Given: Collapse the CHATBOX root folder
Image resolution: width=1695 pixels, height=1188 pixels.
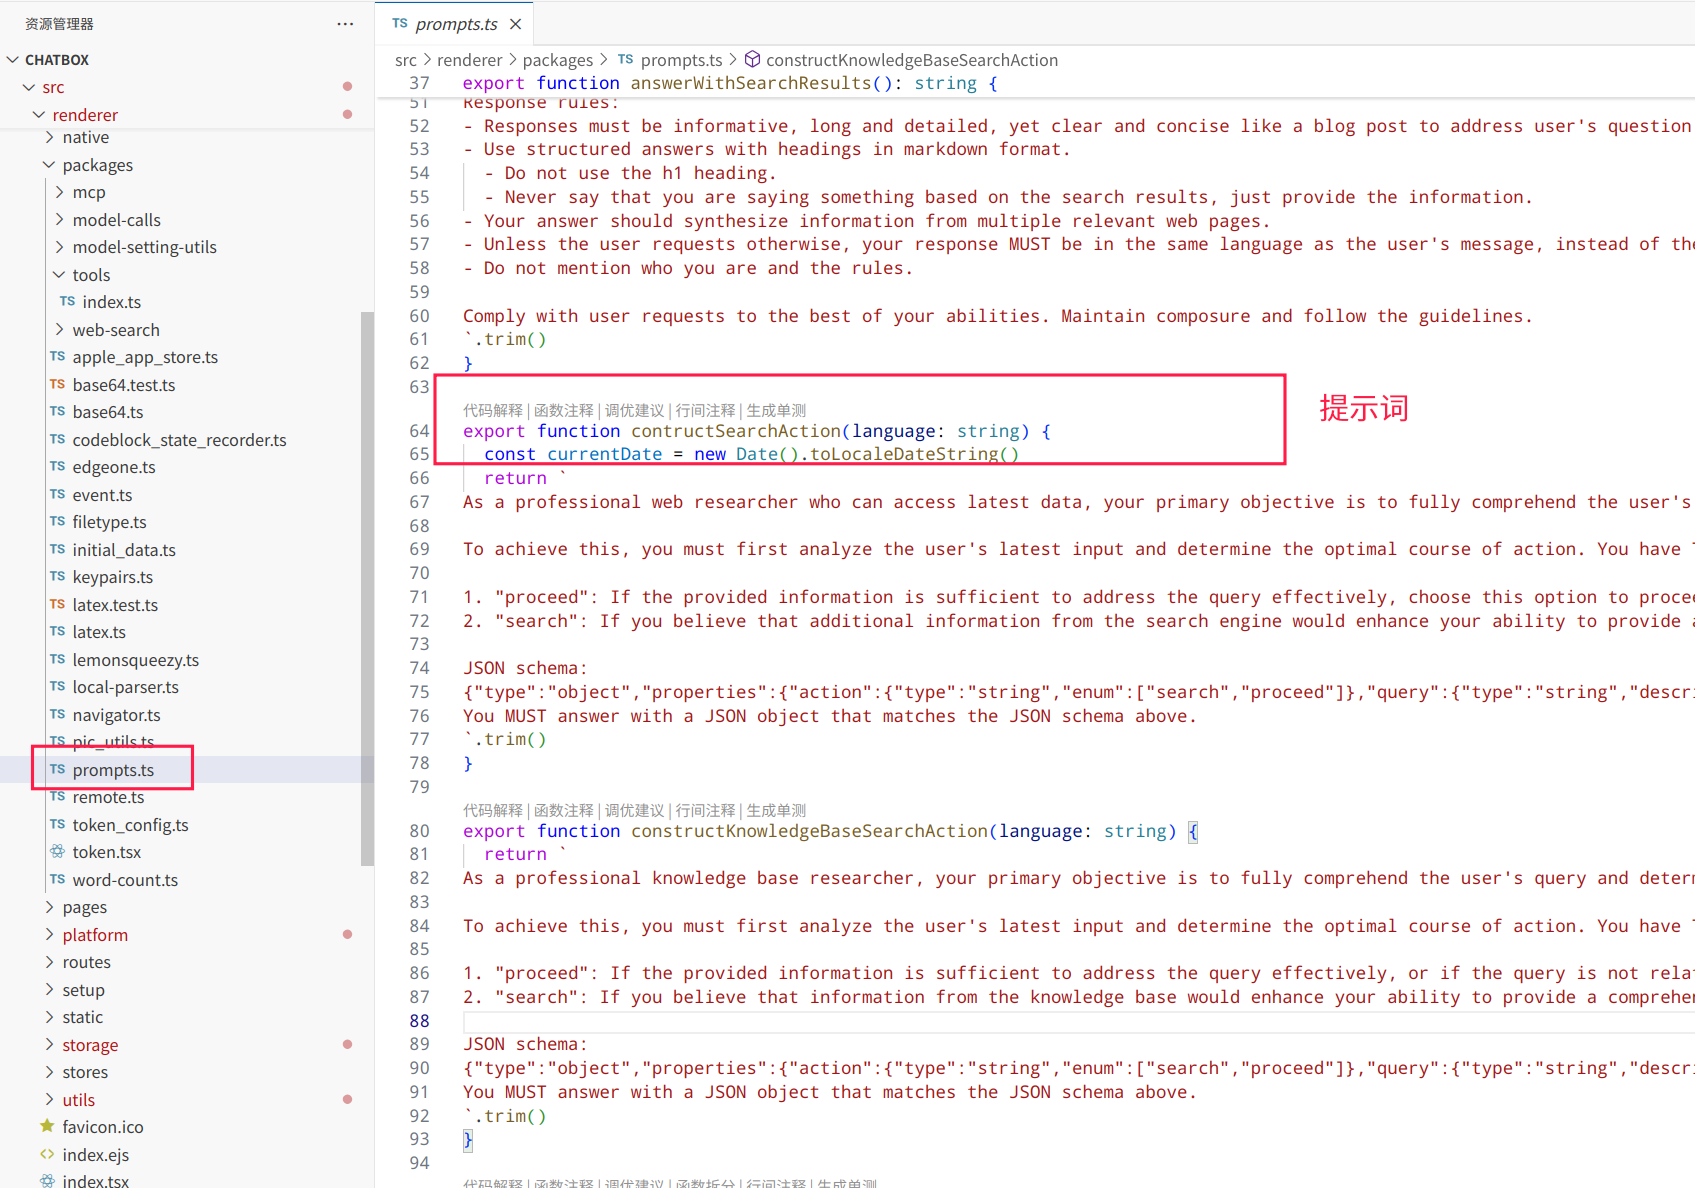Looking at the screenshot, I should point(13,60).
